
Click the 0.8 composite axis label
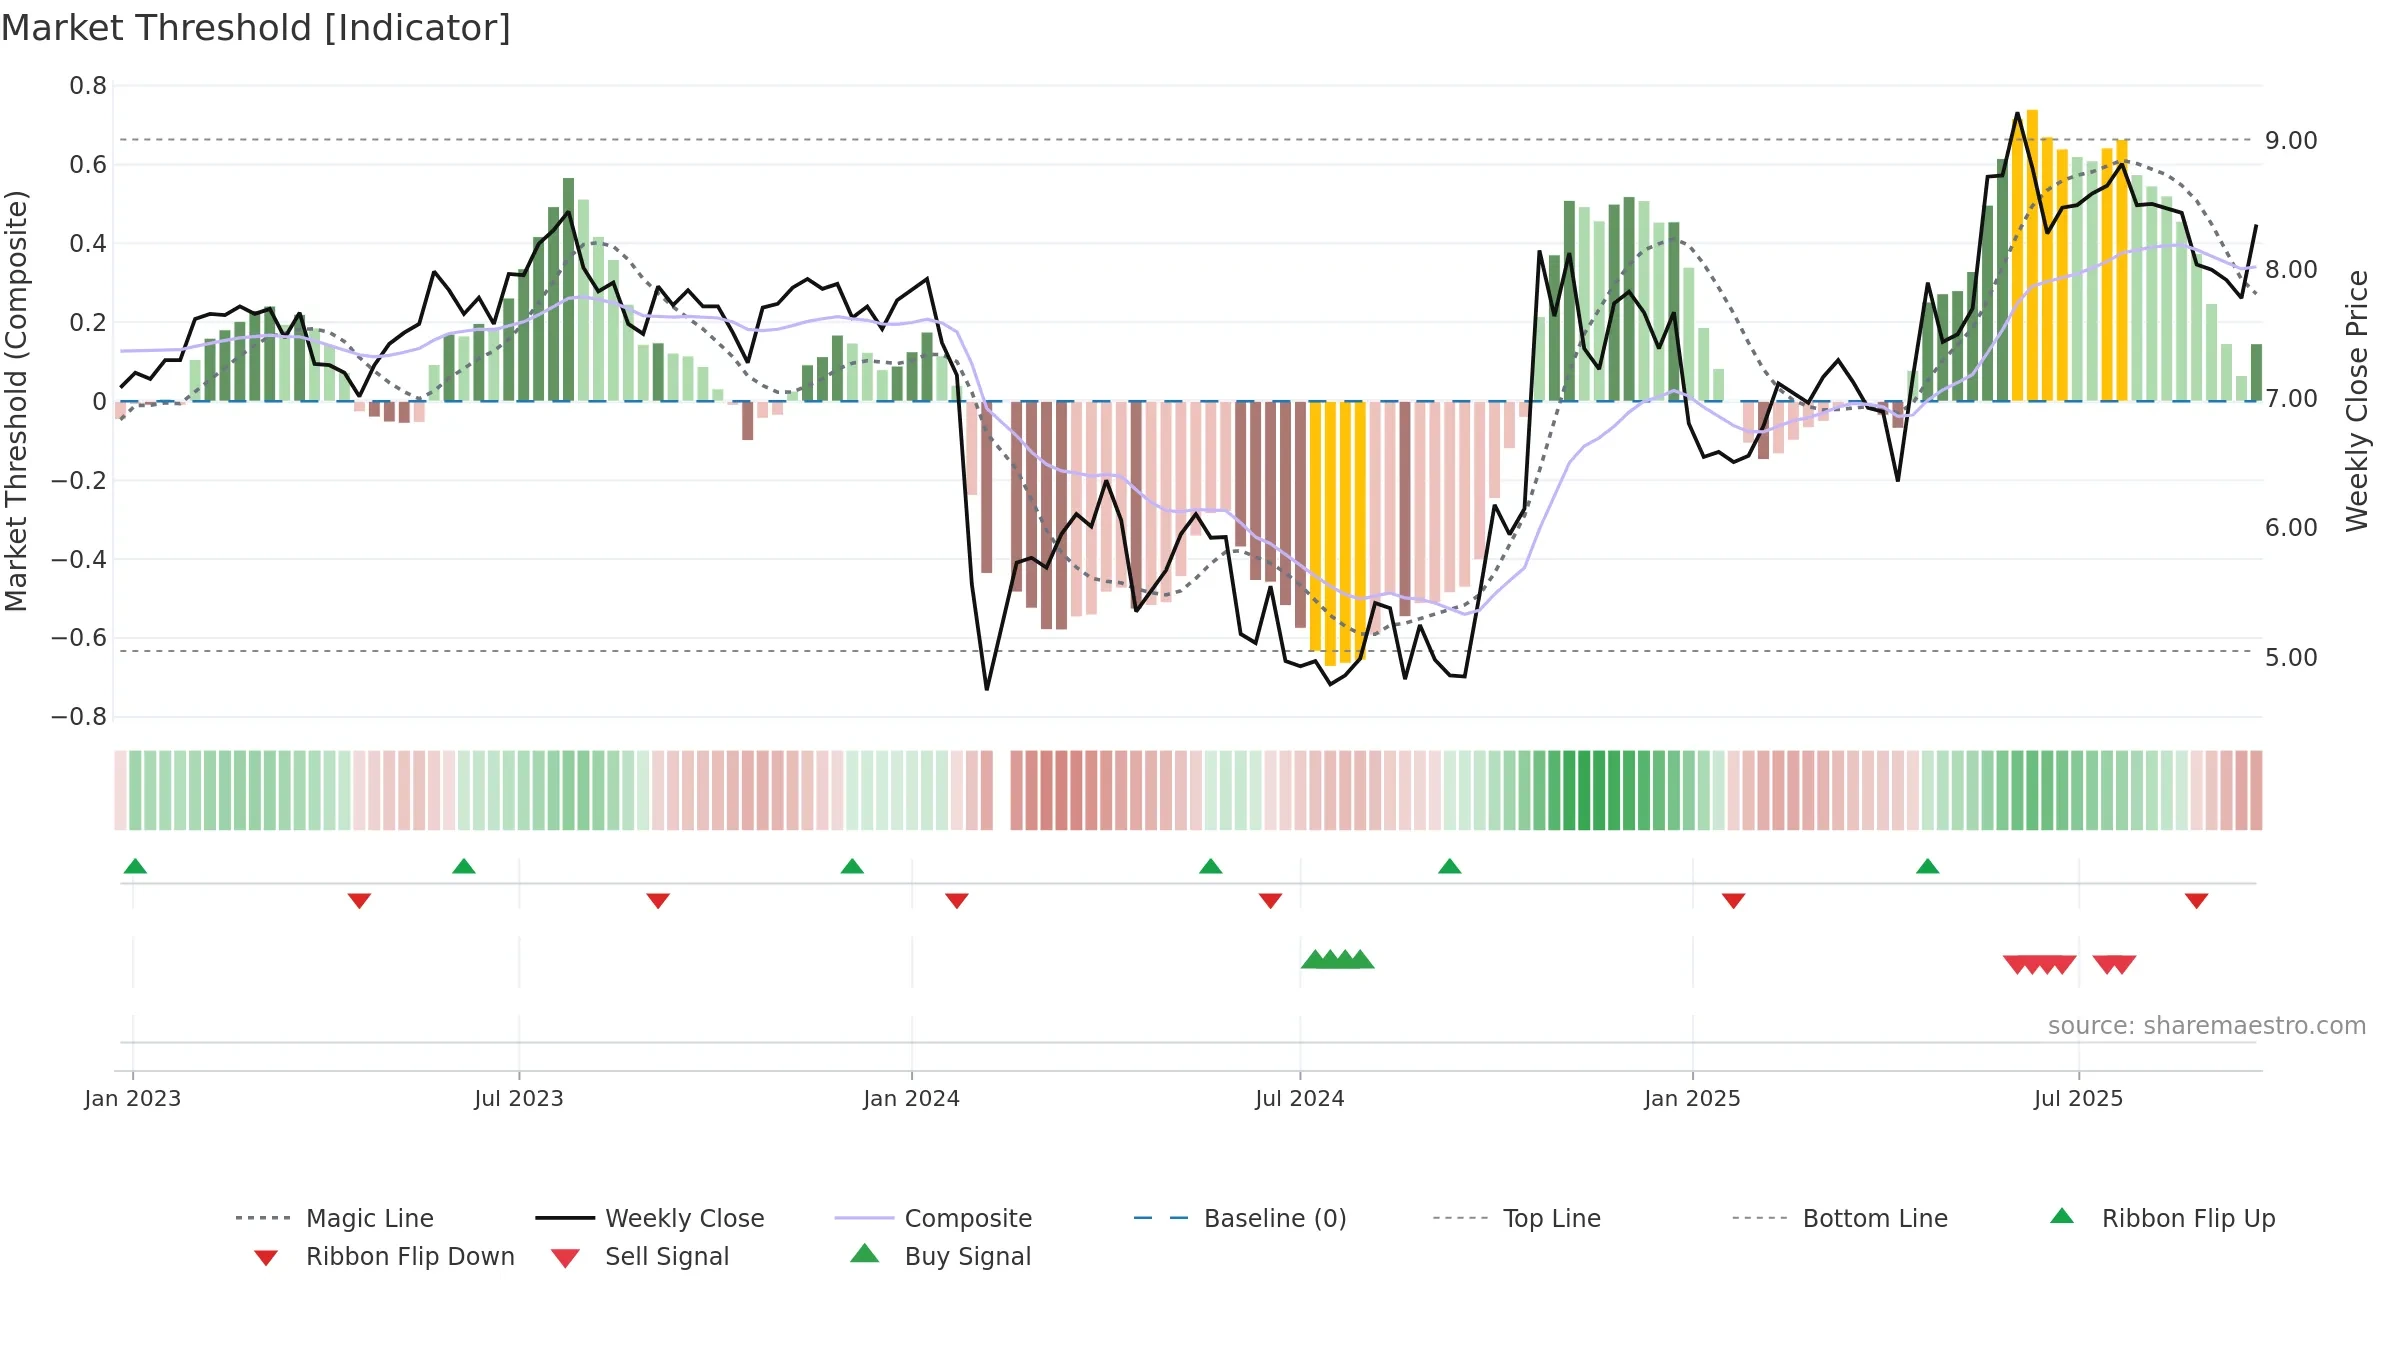point(88,86)
